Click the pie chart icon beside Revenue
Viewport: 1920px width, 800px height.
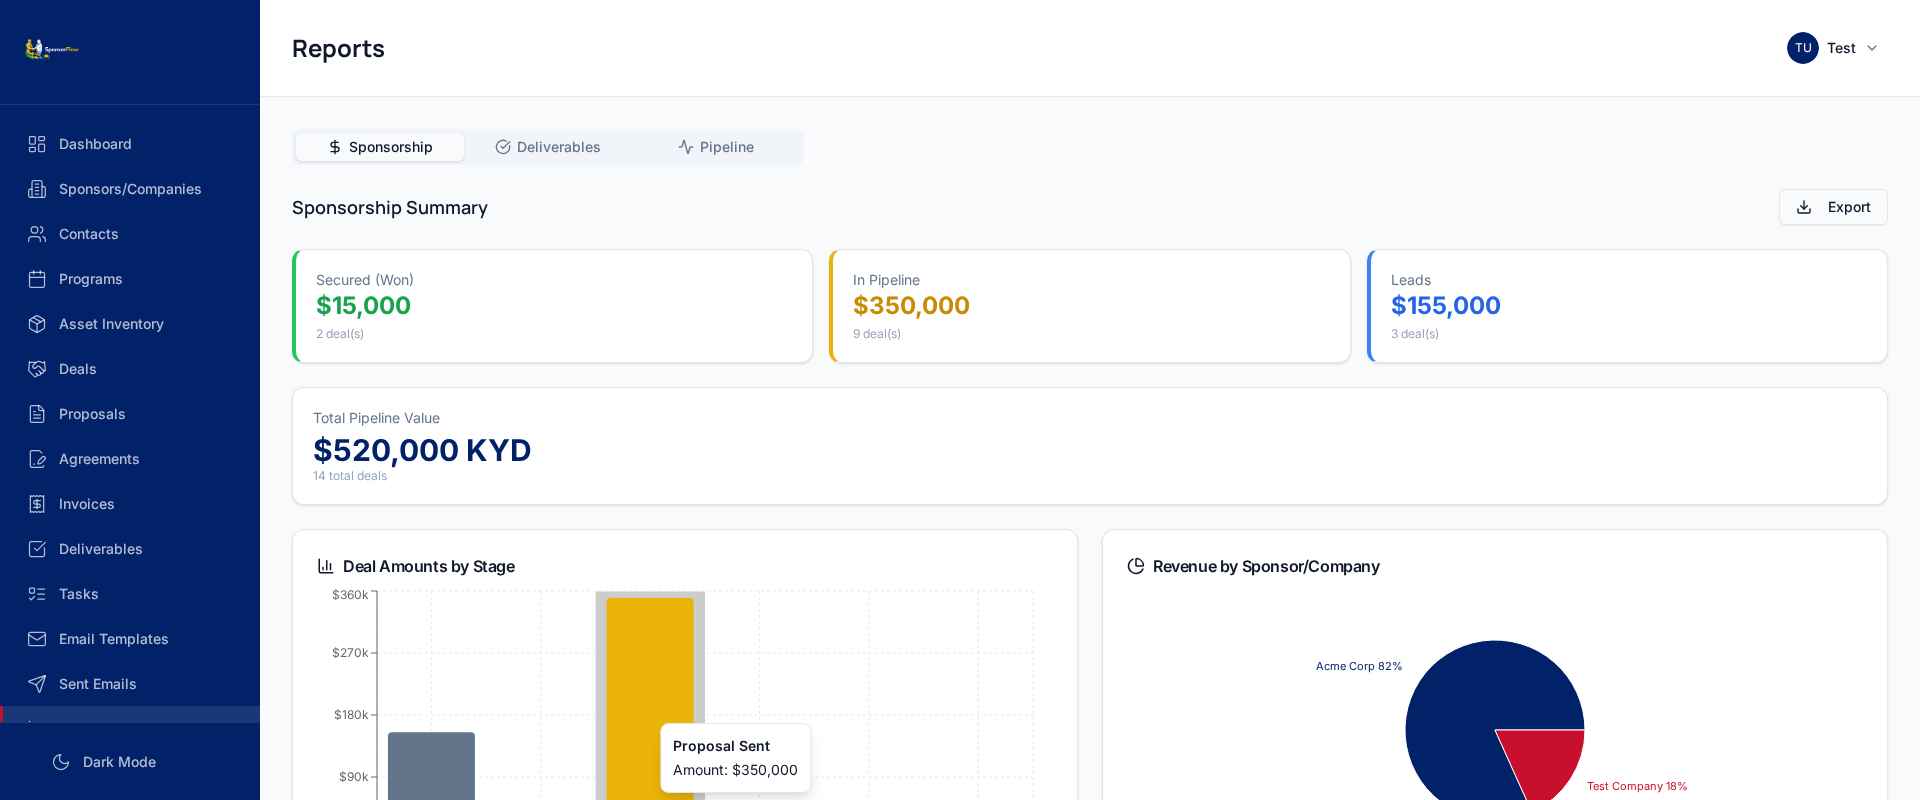point(1136,566)
